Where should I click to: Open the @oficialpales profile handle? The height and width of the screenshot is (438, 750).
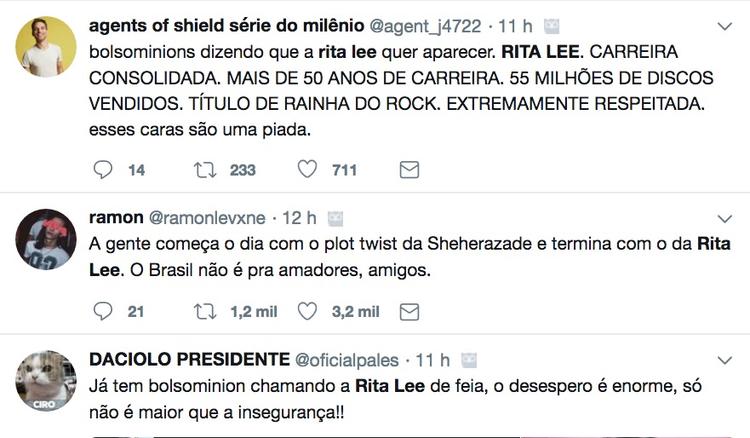(x=346, y=360)
